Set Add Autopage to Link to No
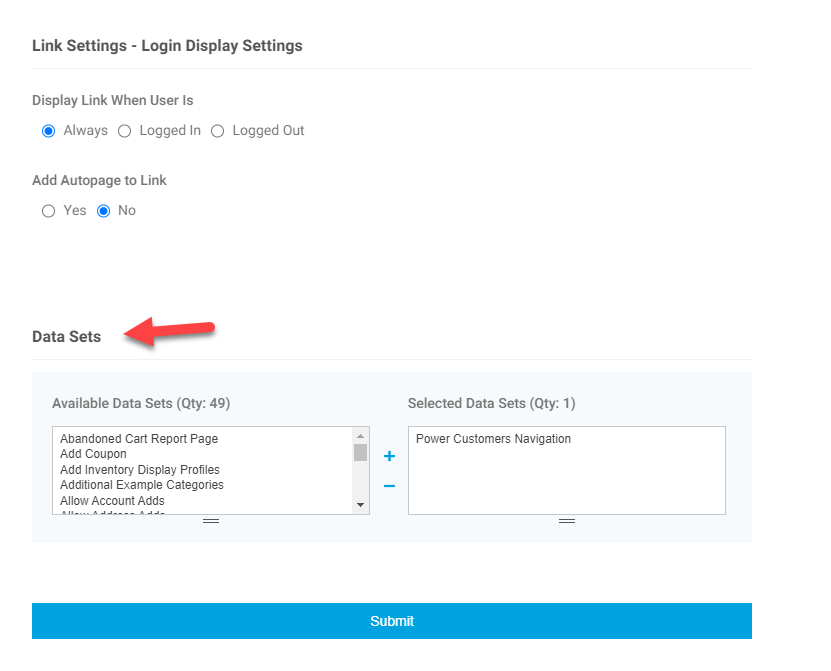This screenshot has width=831, height=671. (103, 211)
